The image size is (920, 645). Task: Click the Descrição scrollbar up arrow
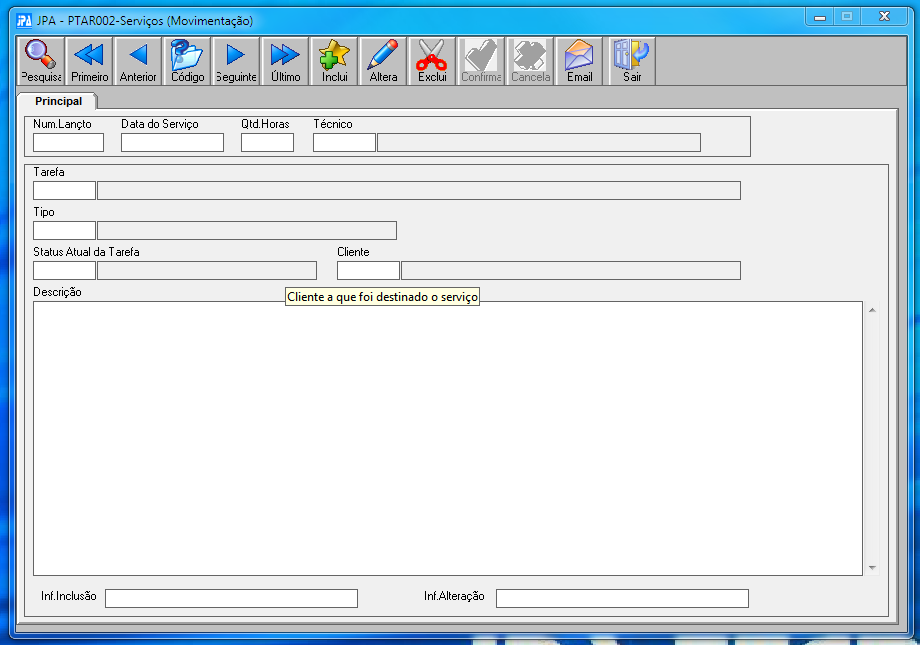click(872, 310)
